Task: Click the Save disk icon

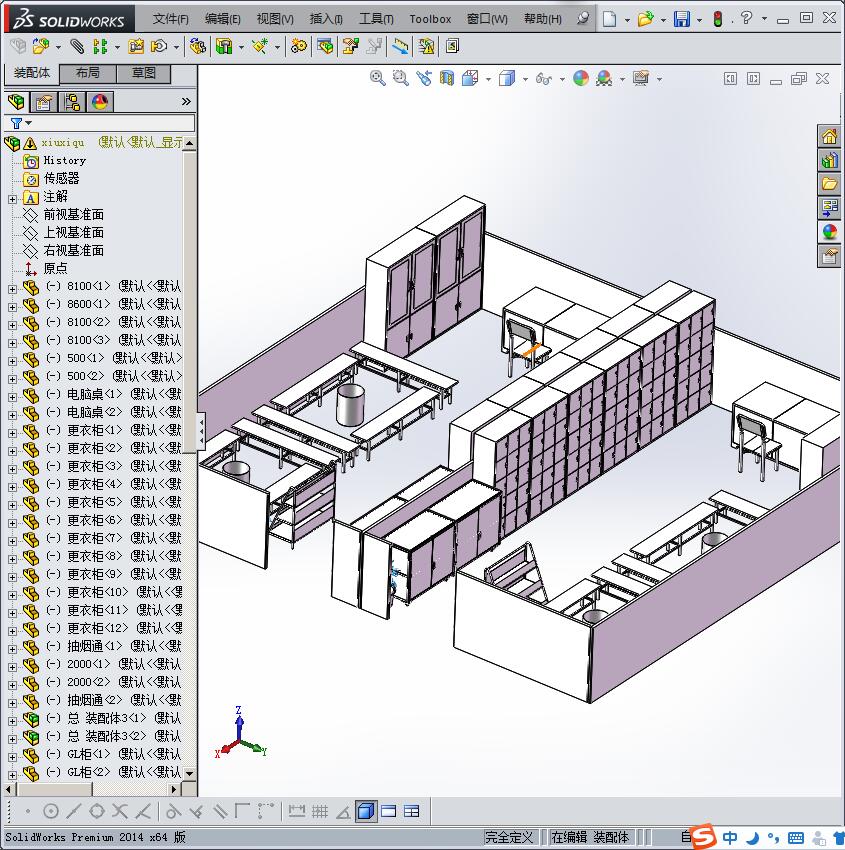Action: tap(681, 19)
